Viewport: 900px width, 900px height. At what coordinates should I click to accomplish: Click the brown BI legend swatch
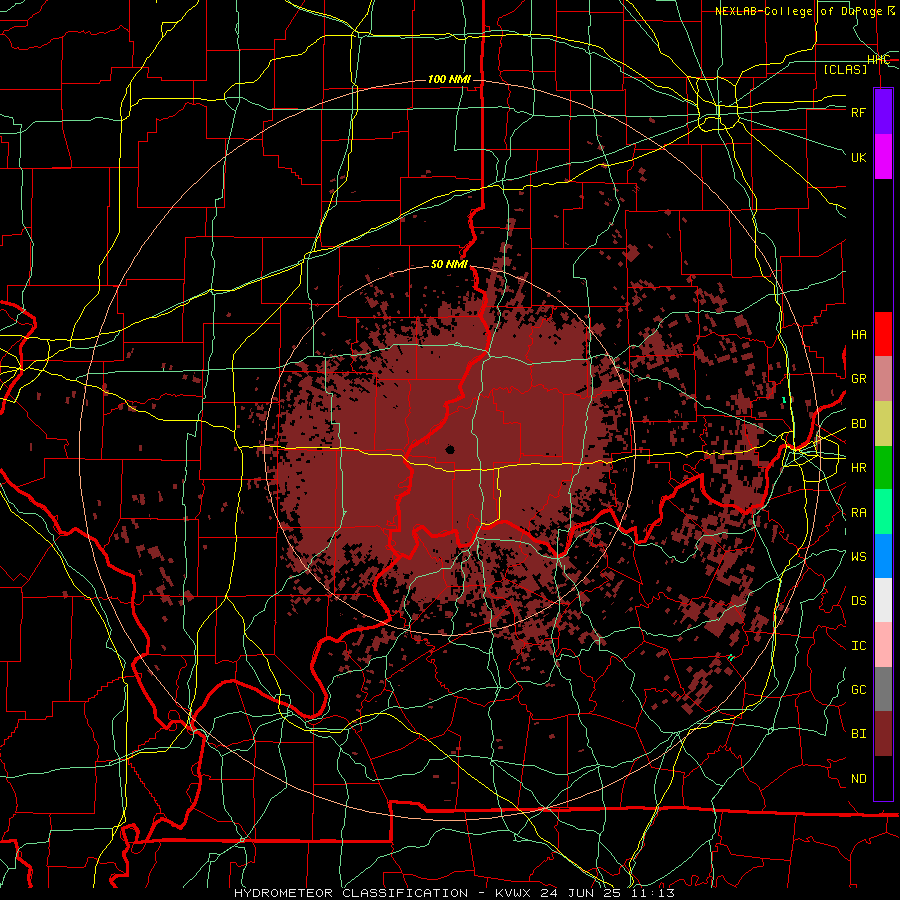point(883,734)
